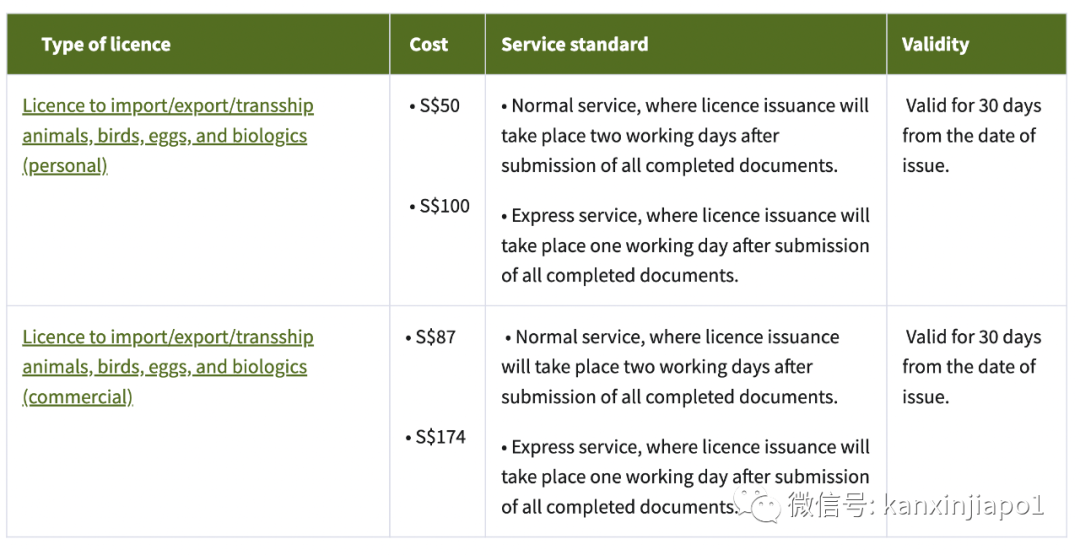Open the commercial import/export licence link
The image size is (1080, 555).
[x=168, y=367]
